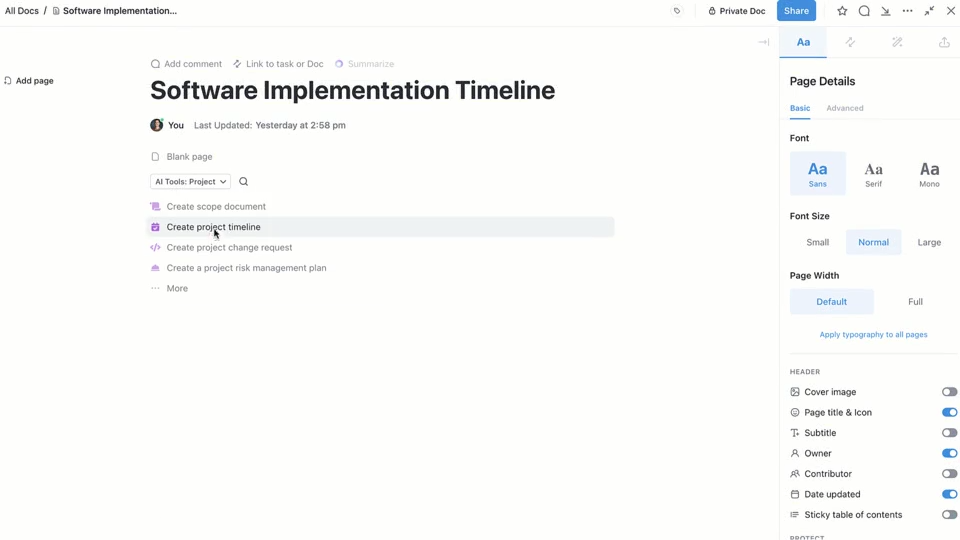Select the Mono font option
Screen dimensions: 960x540
click(929, 174)
